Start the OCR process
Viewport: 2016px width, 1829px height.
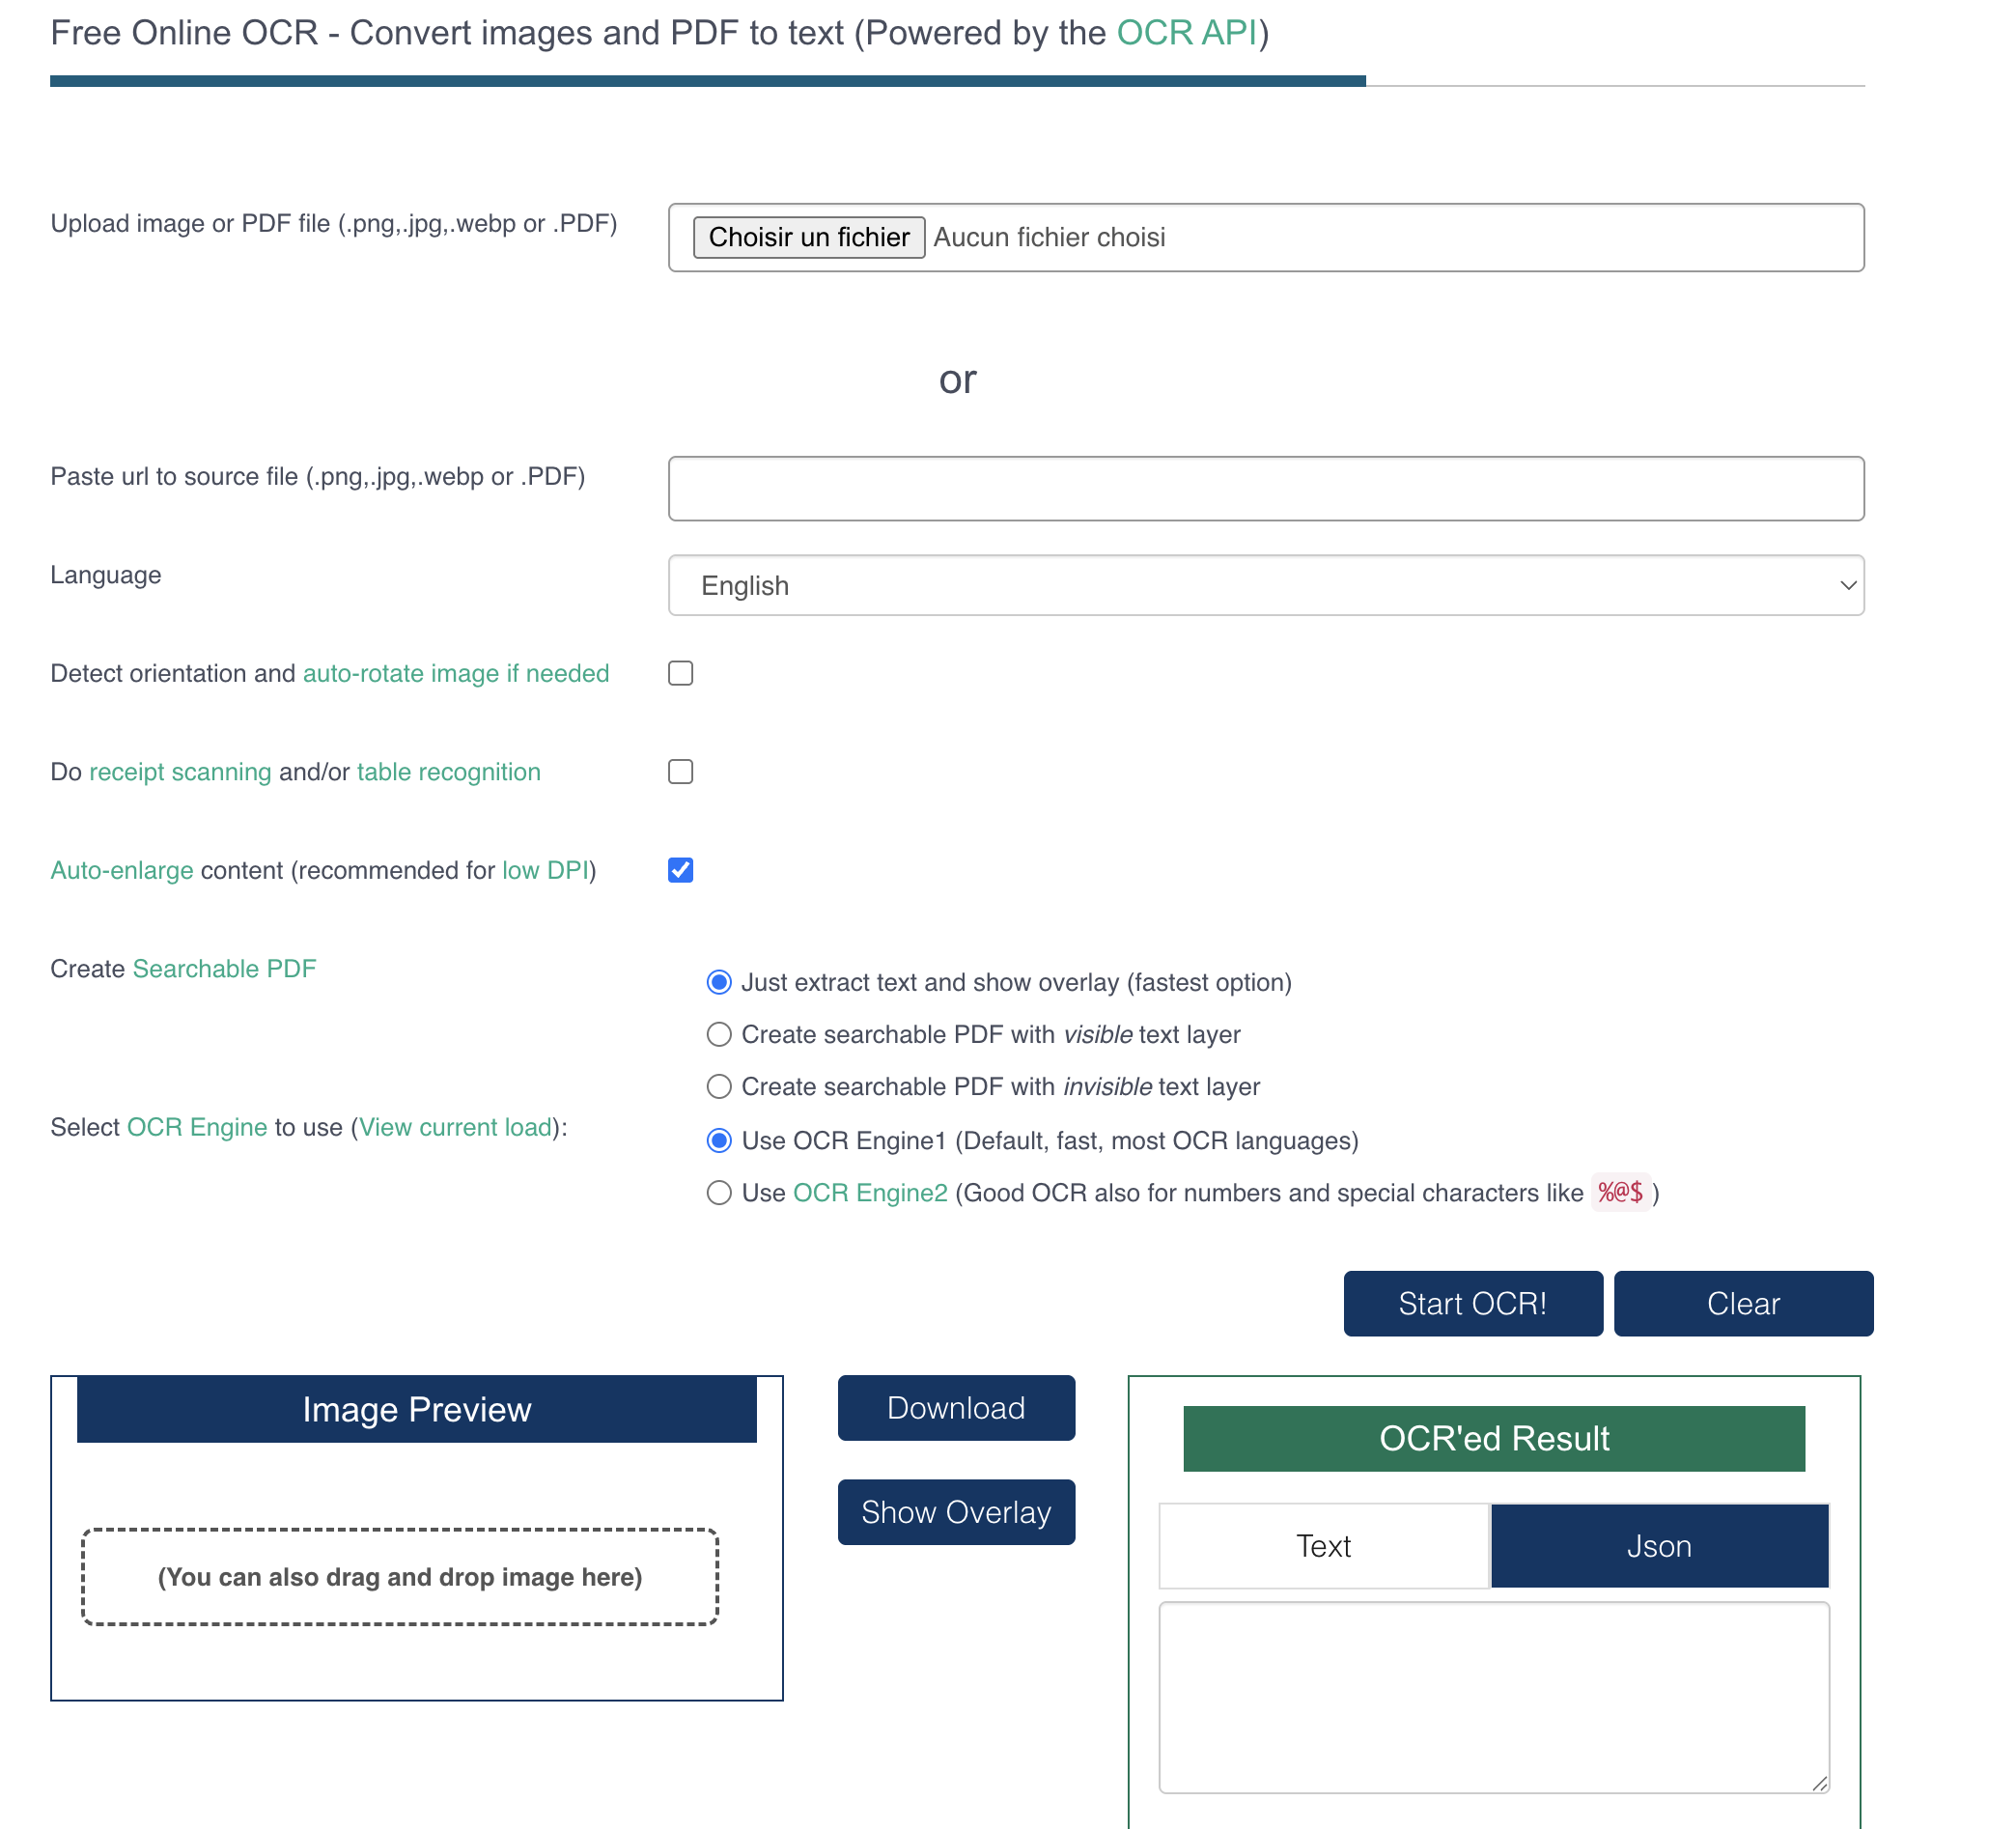pos(1472,1303)
